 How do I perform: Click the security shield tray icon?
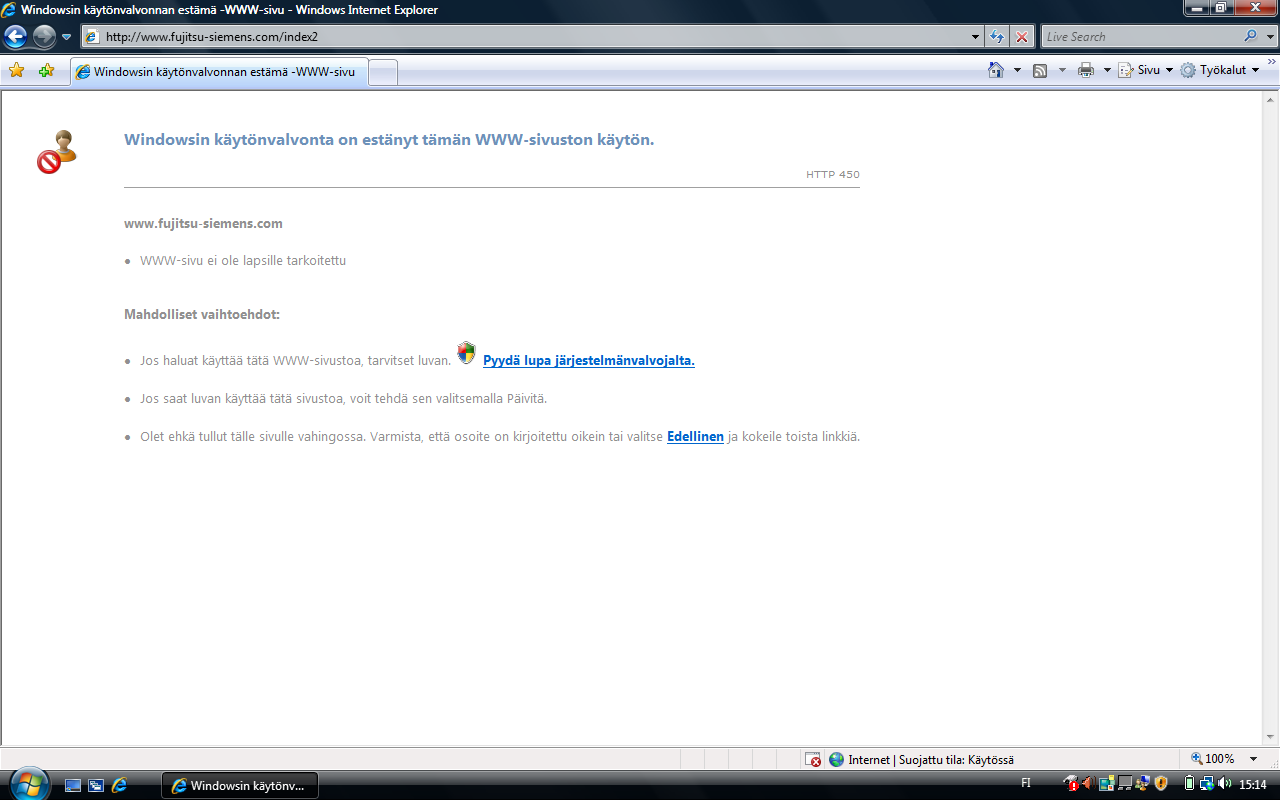pos(1161,783)
